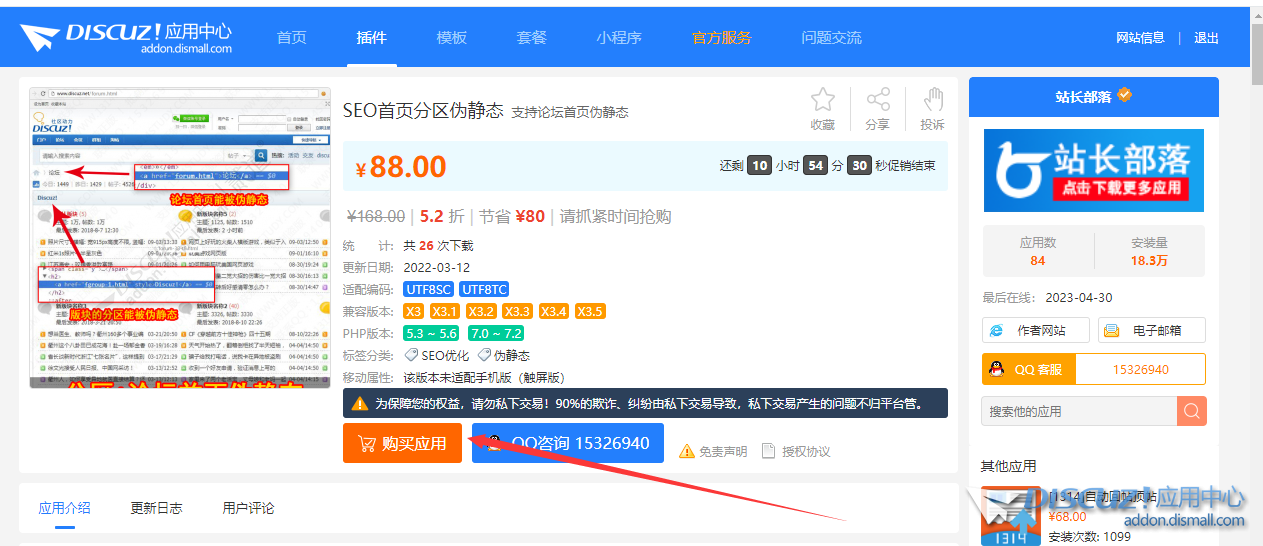The height and width of the screenshot is (546, 1263).
Task: Click the X3.3 compatibility badge
Action: tap(517, 311)
